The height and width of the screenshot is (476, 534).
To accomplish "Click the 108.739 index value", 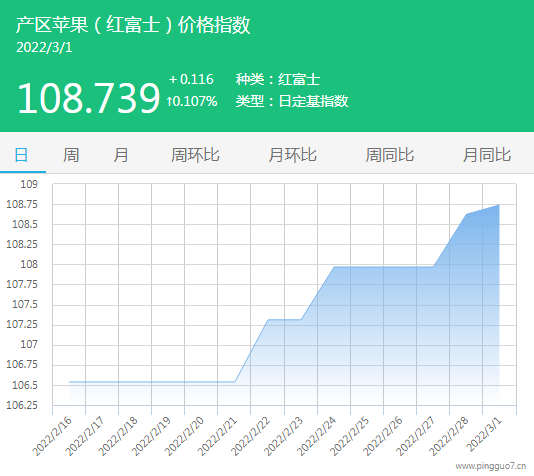I will [x=89, y=98].
